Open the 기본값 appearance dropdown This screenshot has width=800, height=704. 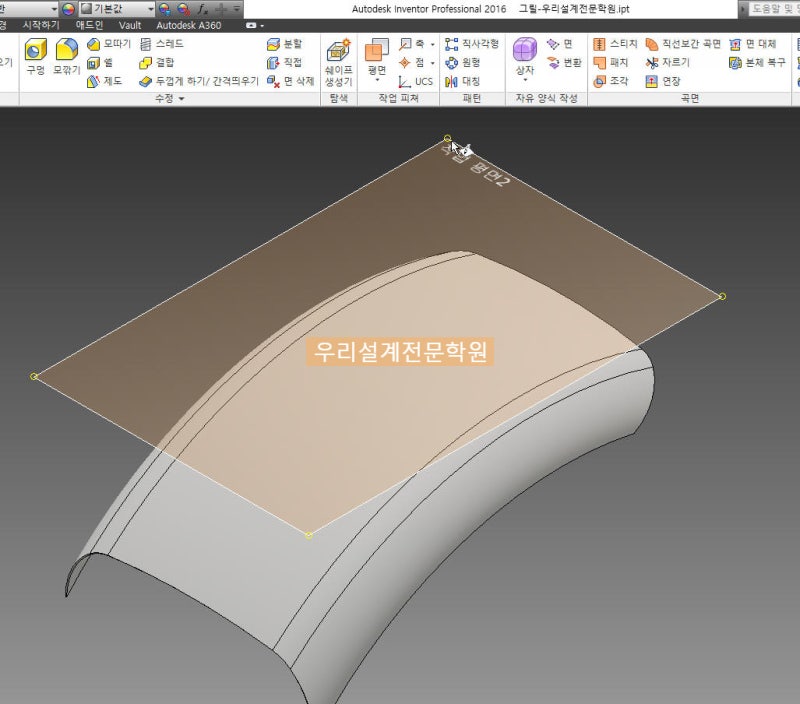pyautogui.click(x=150, y=8)
